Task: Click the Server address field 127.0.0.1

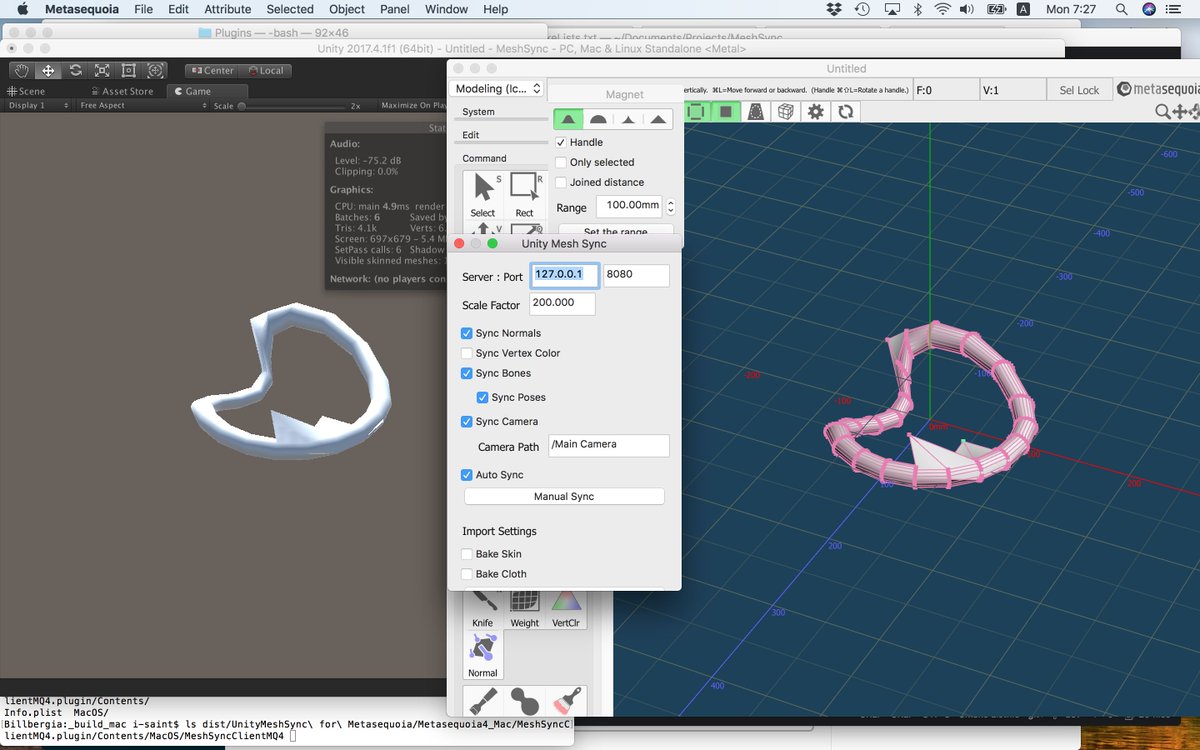Action: click(565, 275)
